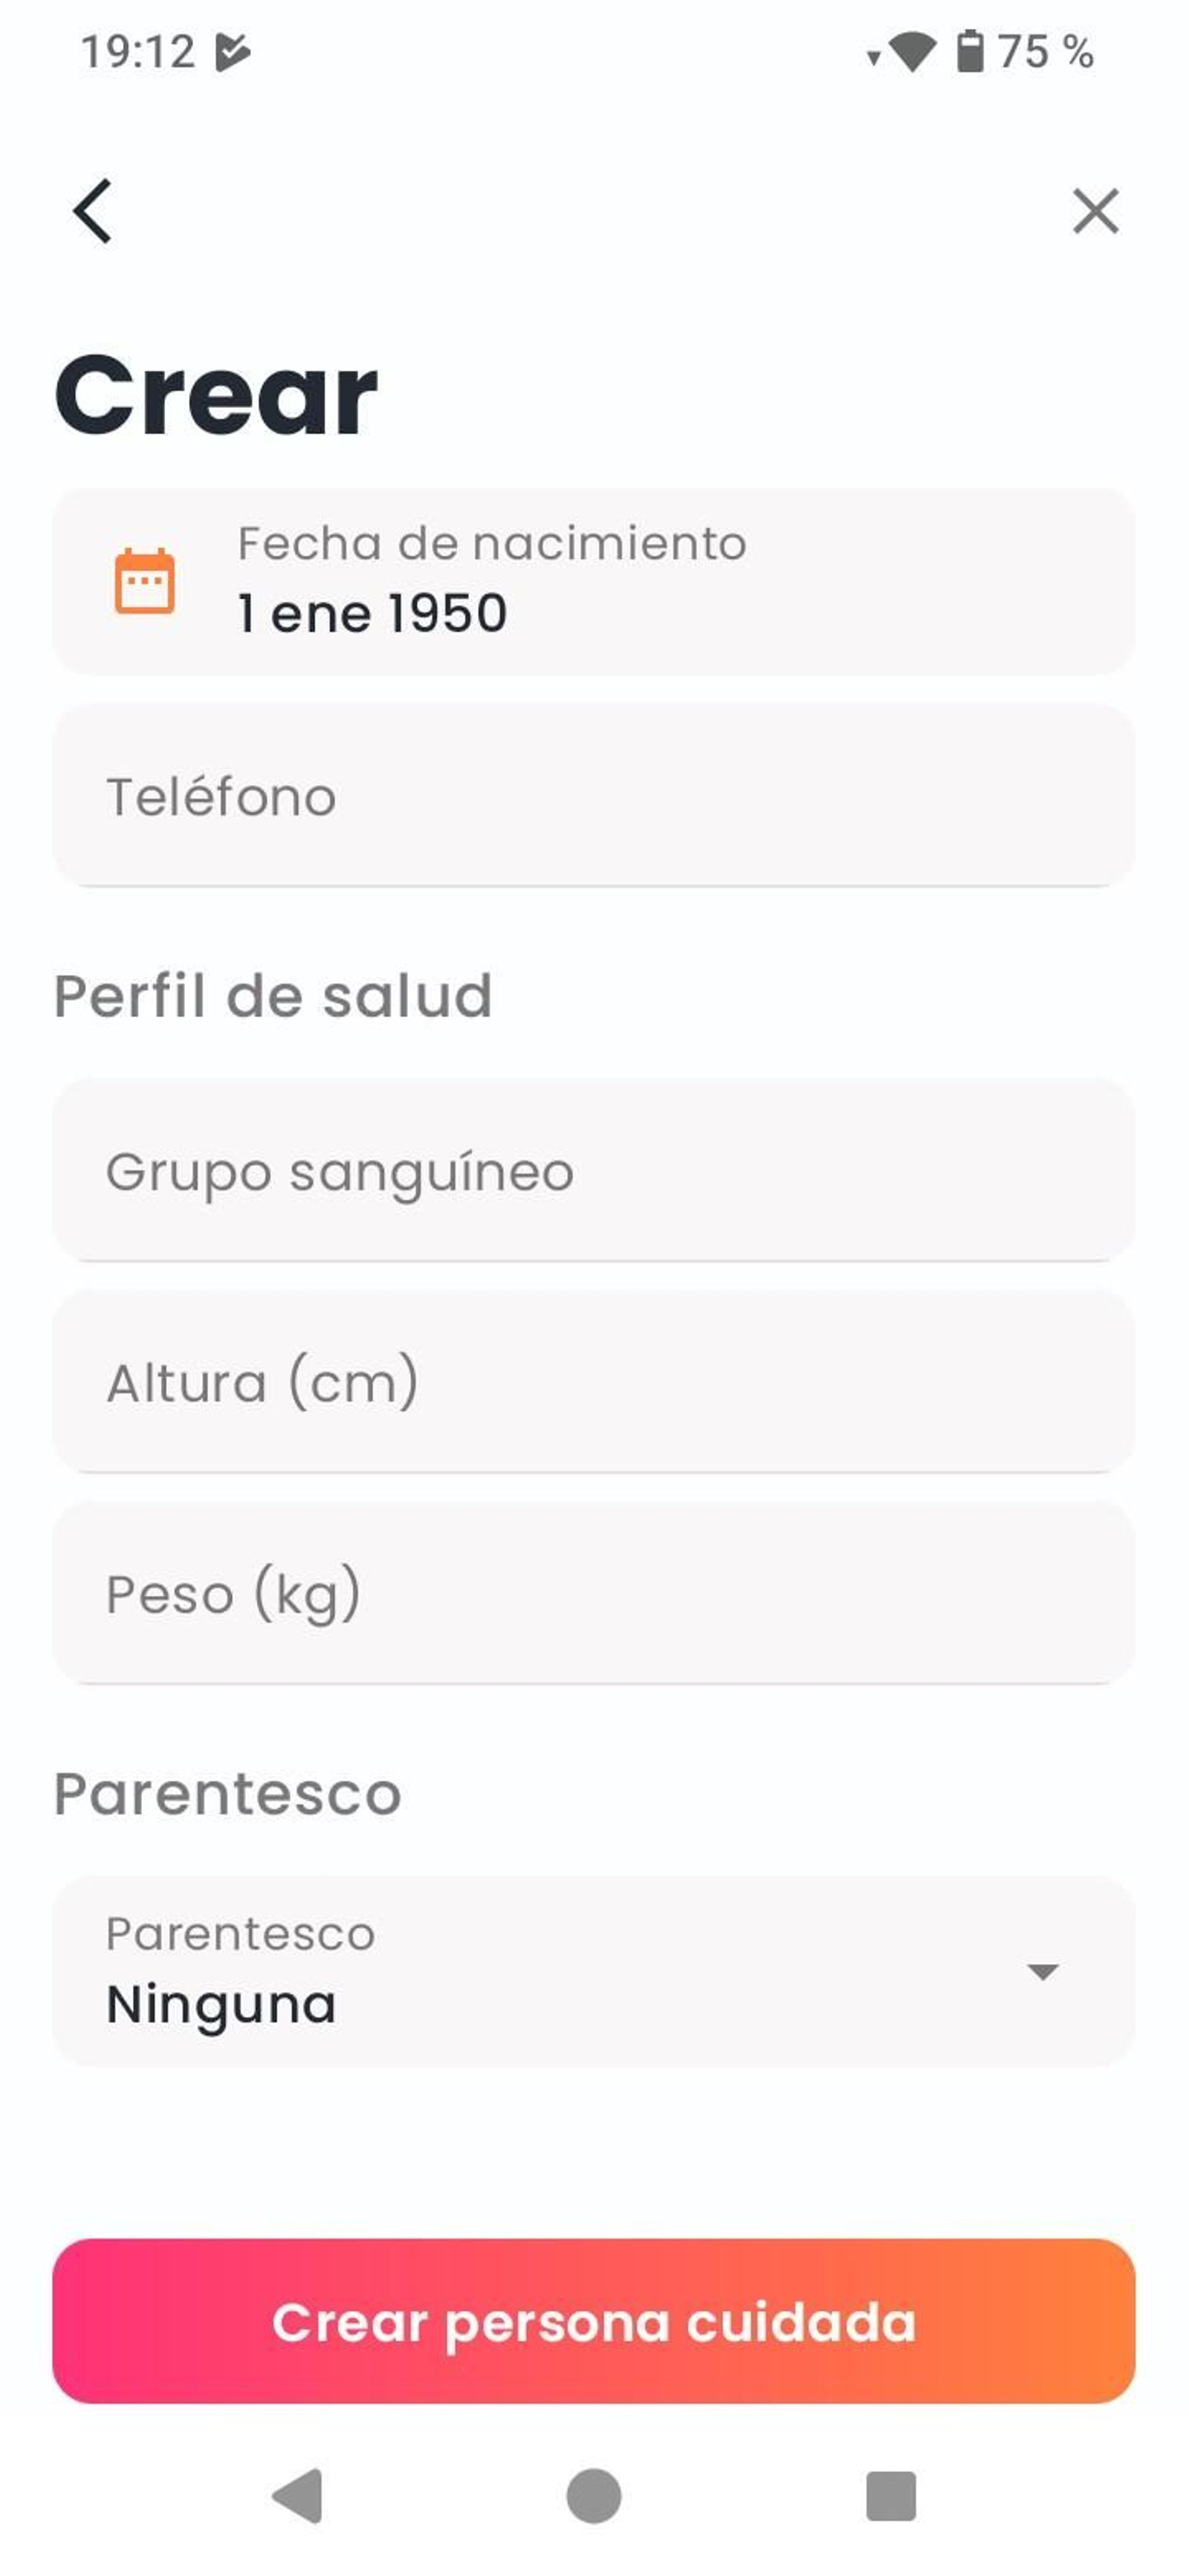The image size is (1189, 2576).
Task: Tap the Grupo sanguíneo field
Action: pos(593,1171)
